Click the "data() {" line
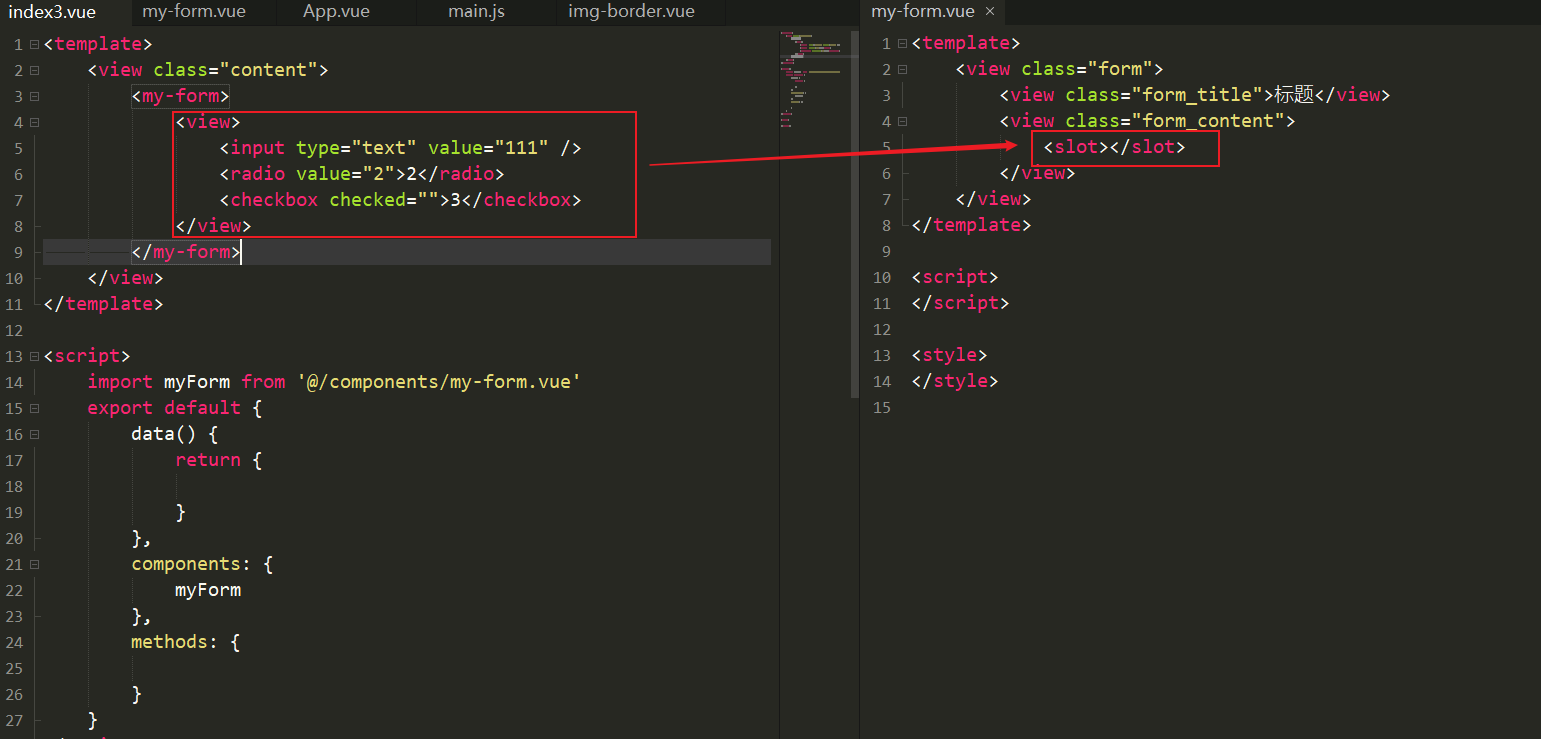1541x739 pixels. (x=175, y=434)
